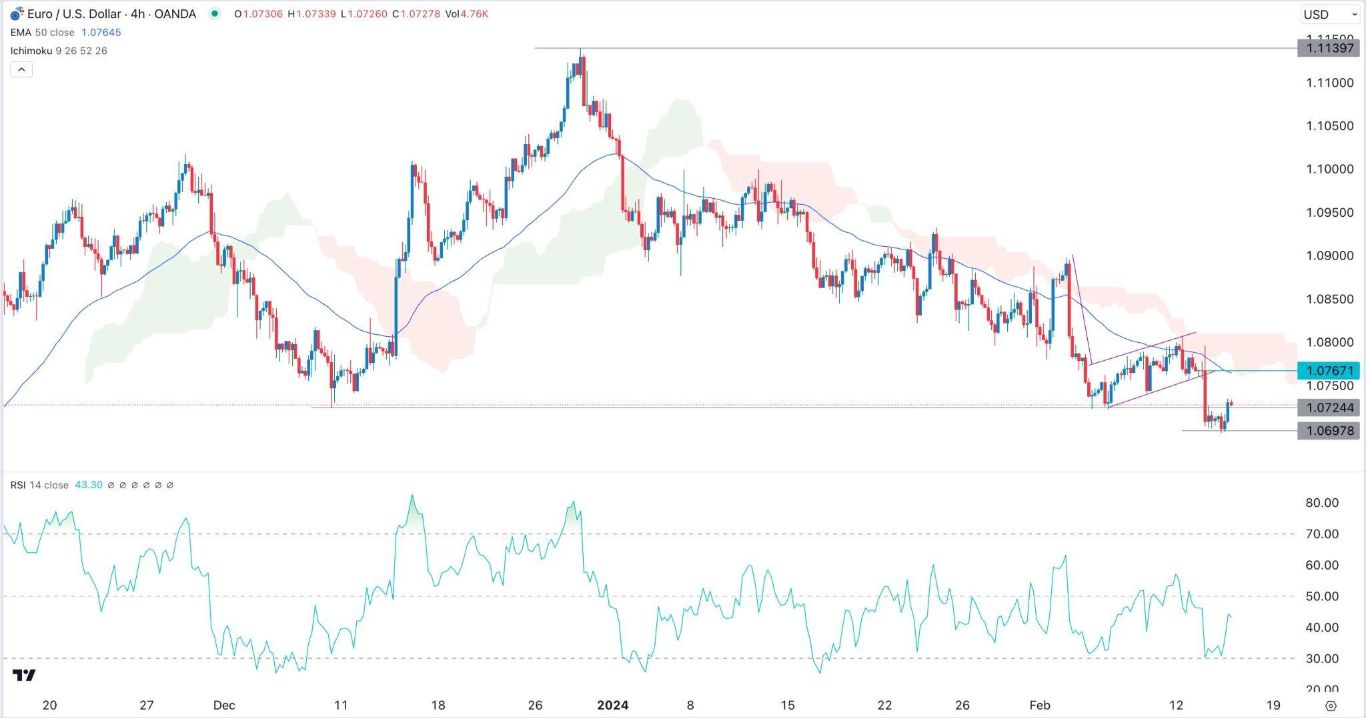Click the Euro/USD flag symbol icon
The height and width of the screenshot is (718, 1366).
pyautogui.click(x=16, y=14)
